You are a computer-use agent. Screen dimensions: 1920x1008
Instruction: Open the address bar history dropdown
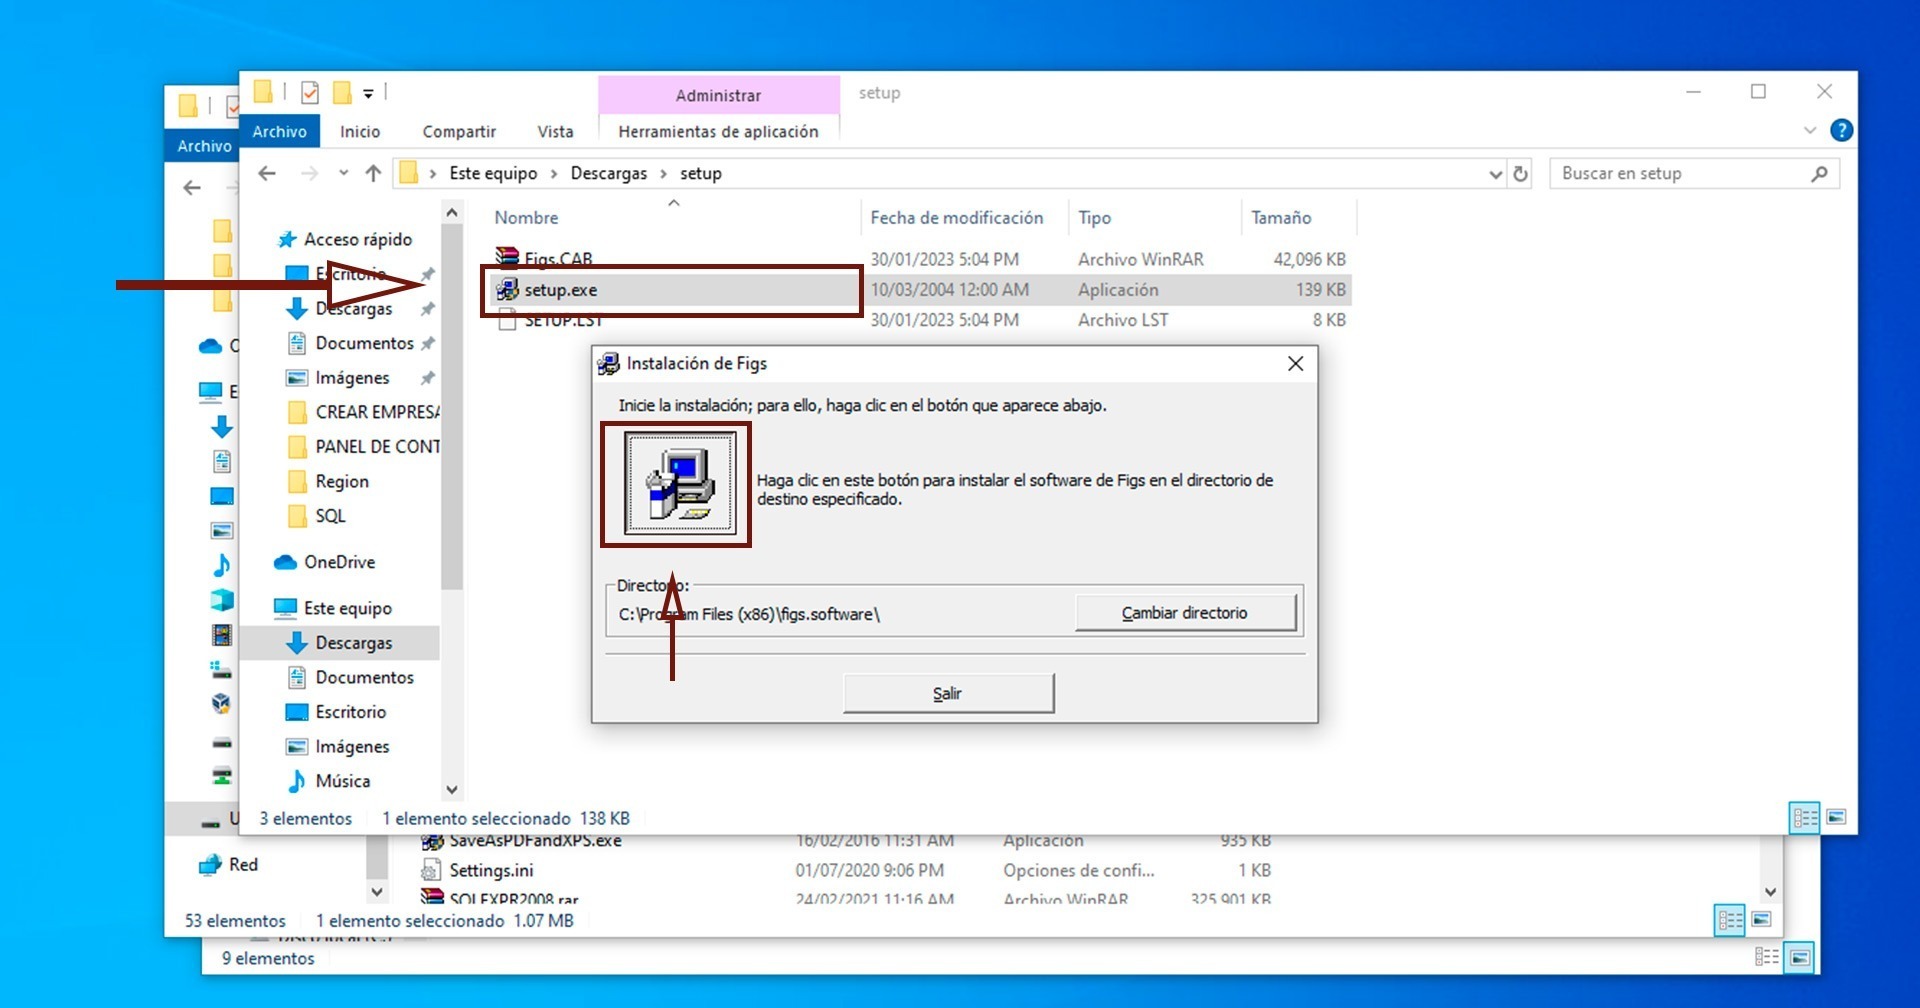(1495, 174)
